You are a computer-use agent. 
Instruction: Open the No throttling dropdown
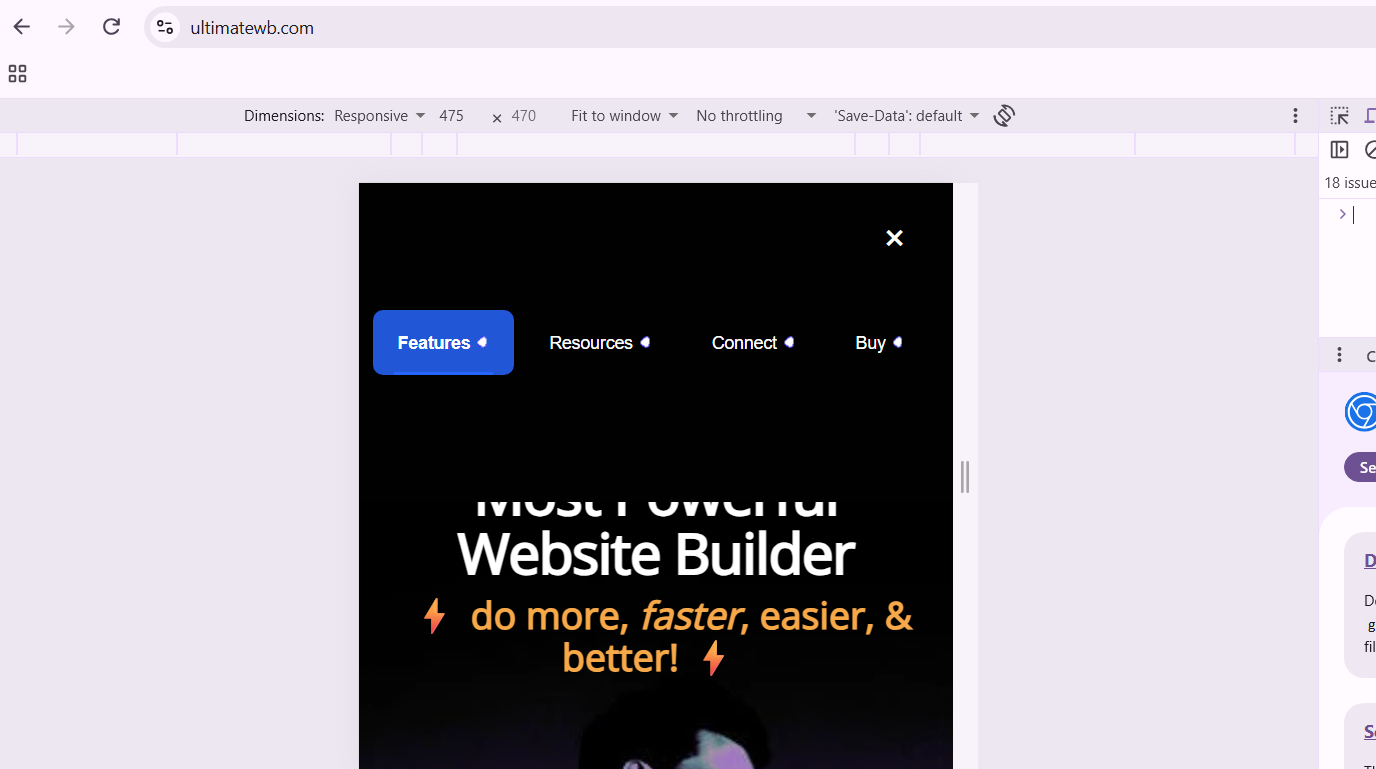coord(756,115)
